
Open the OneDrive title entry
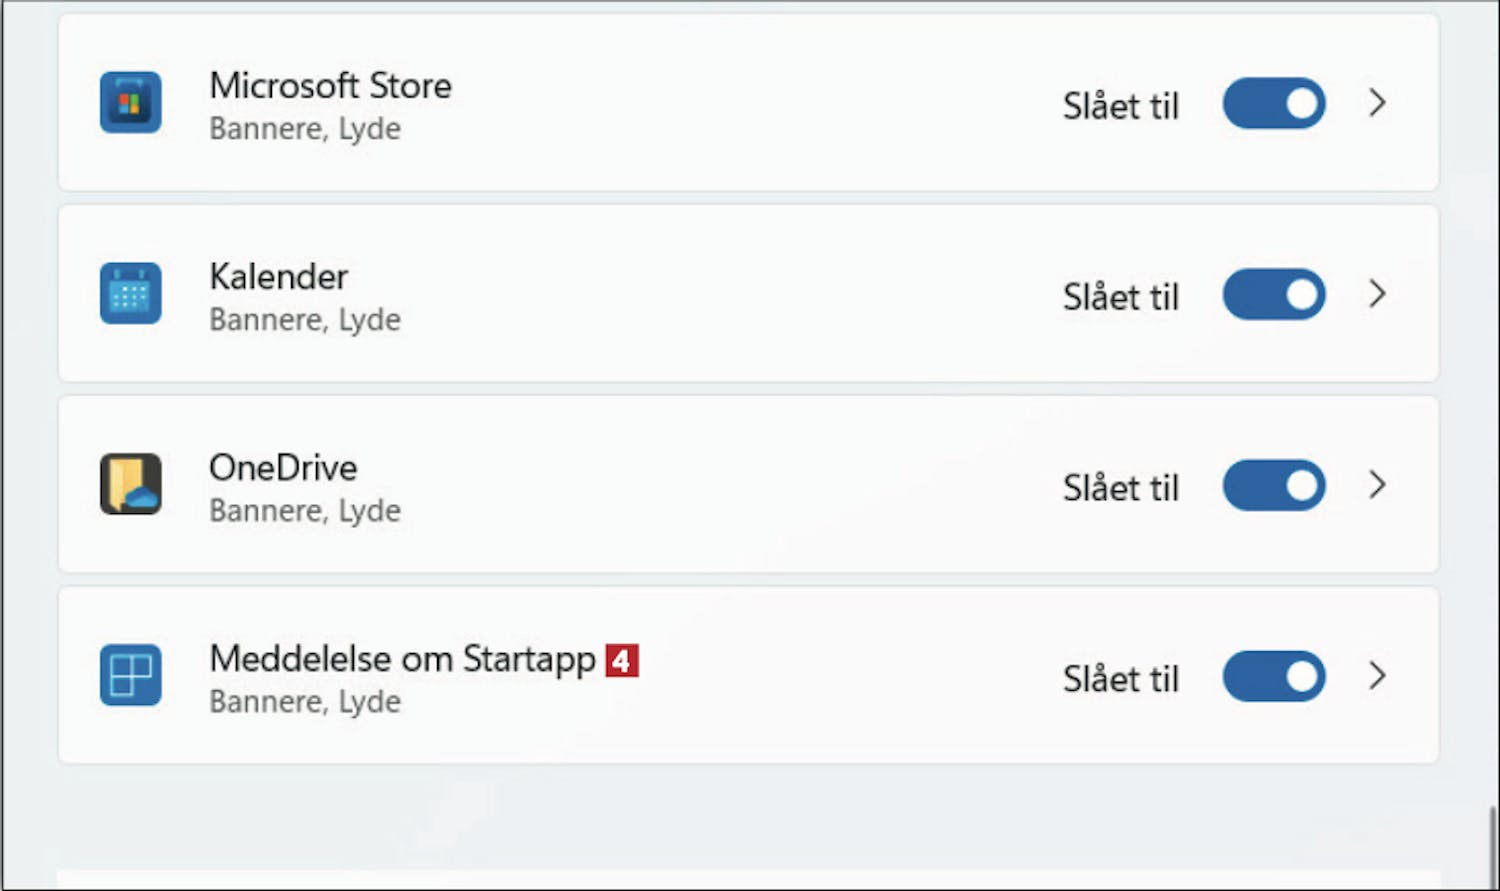[283, 468]
